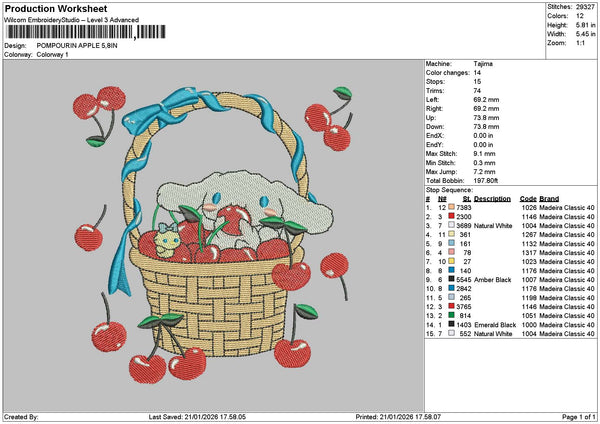Screen dimensions: 600x424
Task: Click thread code 1132
Action: pyautogui.click(x=529, y=244)
